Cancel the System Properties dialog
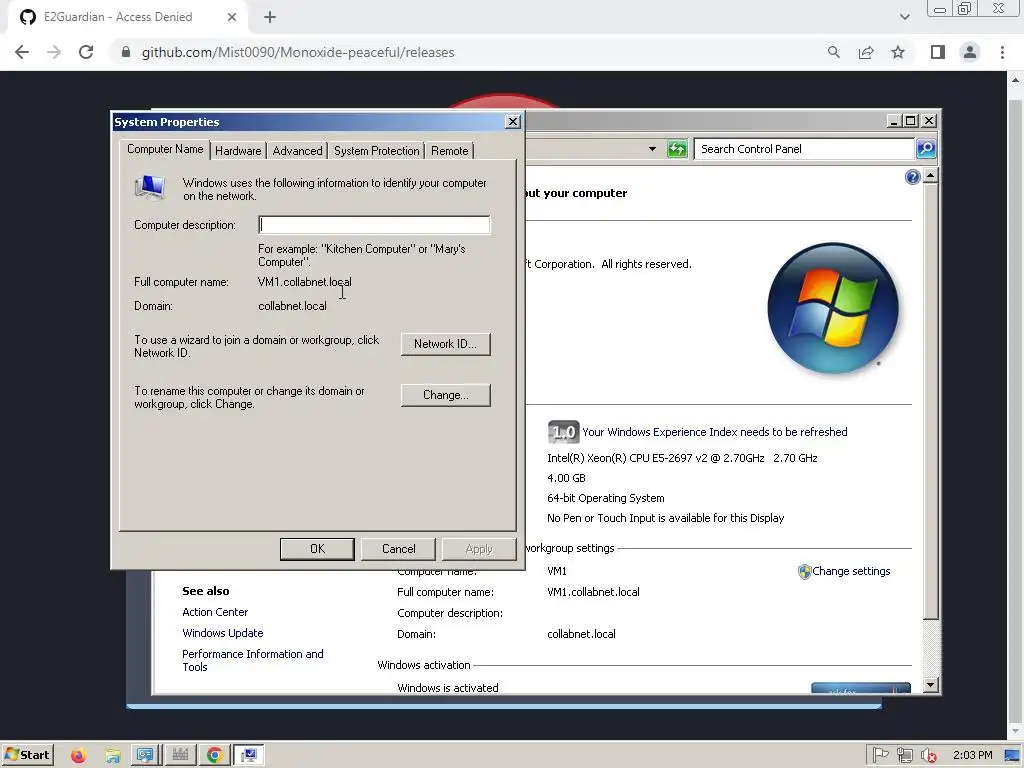This screenshot has width=1024, height=768. click(398, 549)
